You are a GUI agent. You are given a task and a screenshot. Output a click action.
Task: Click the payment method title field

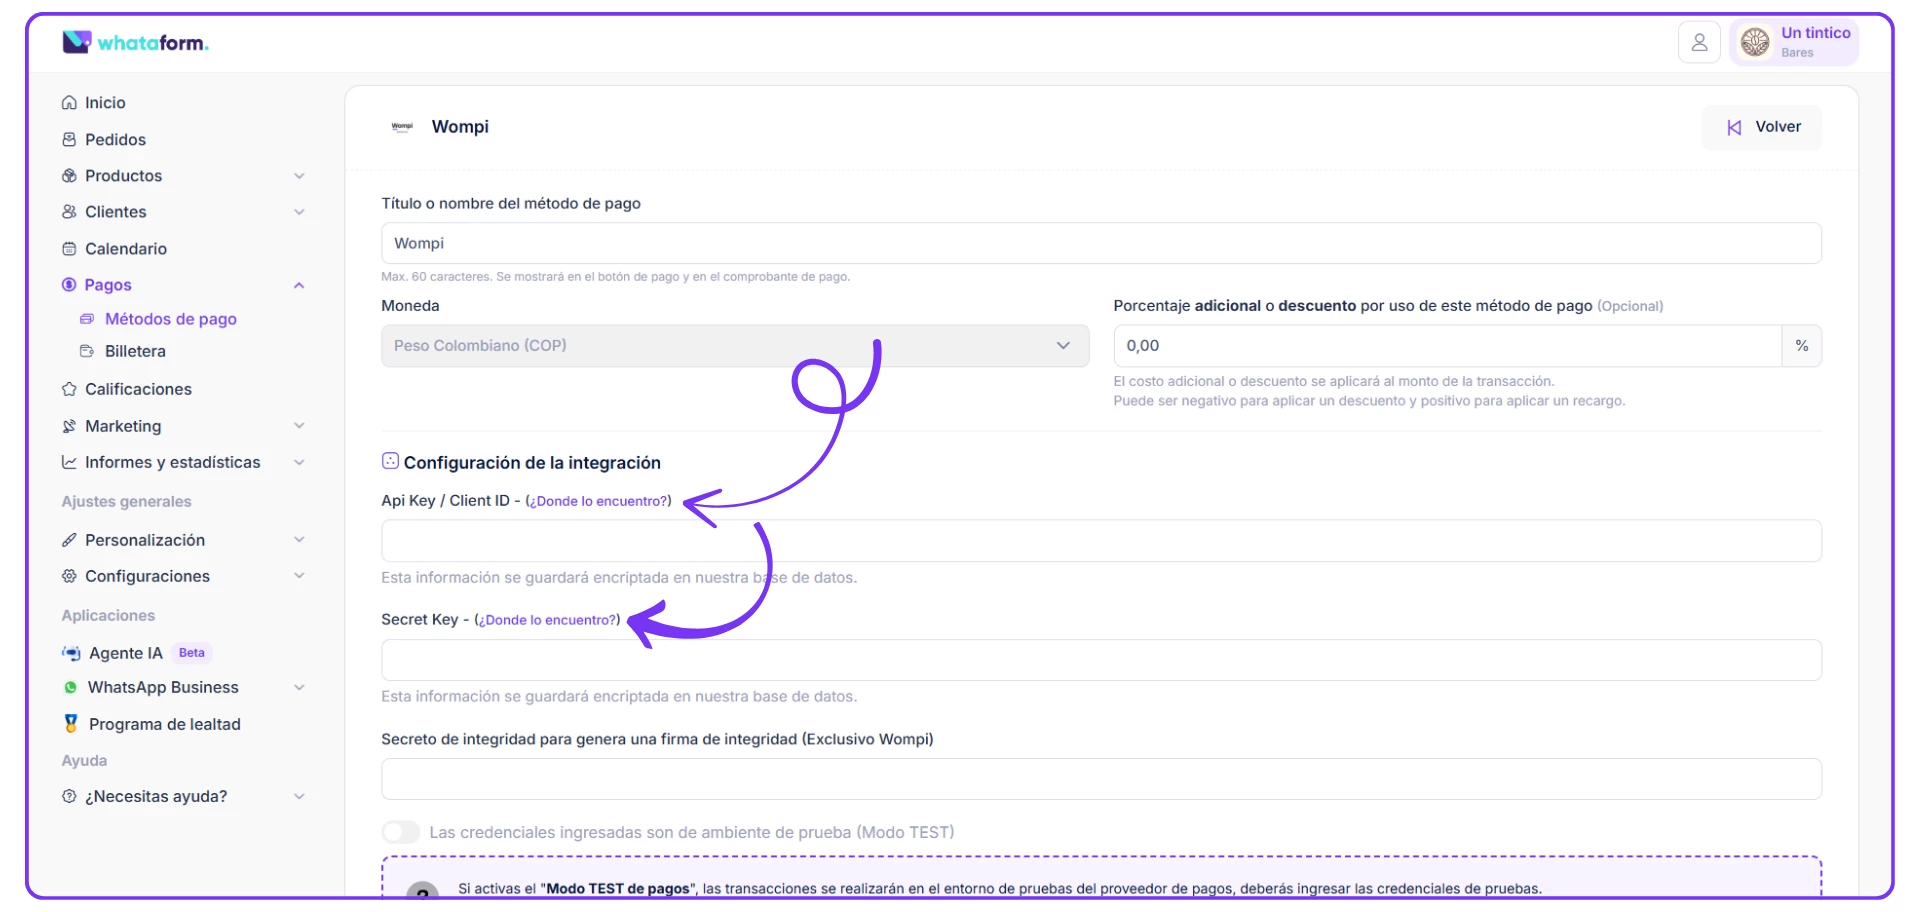(x=1100, y=244)
